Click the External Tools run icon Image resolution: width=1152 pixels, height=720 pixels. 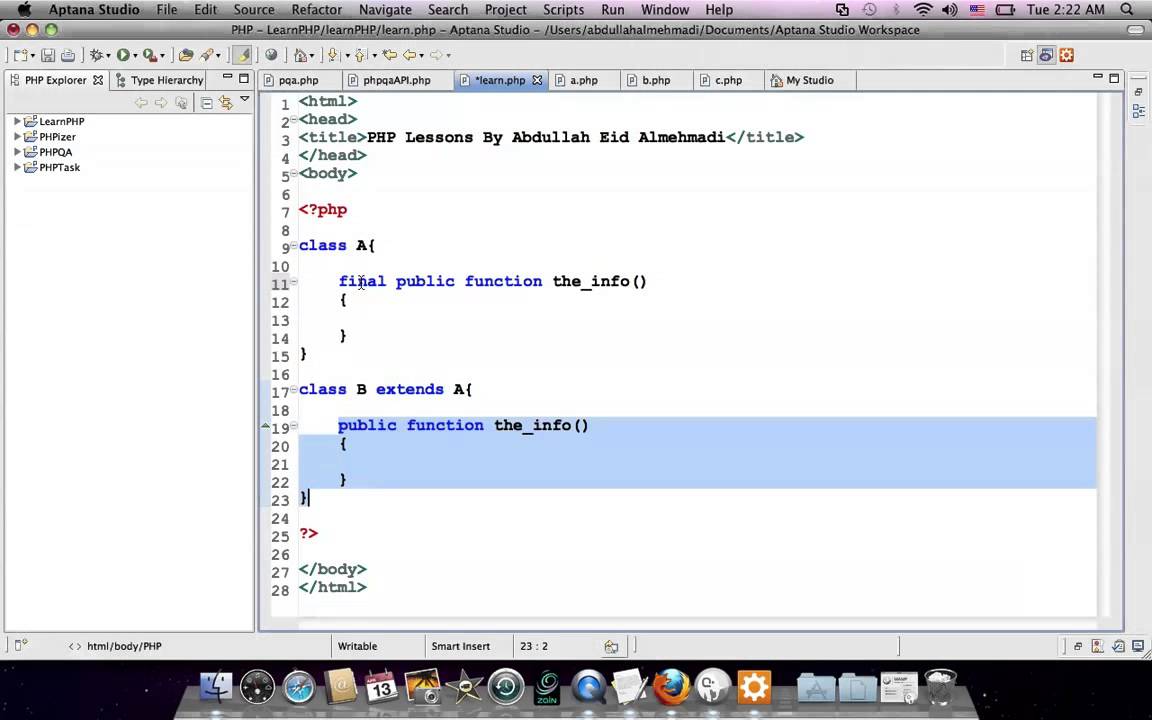click(150, 55)
